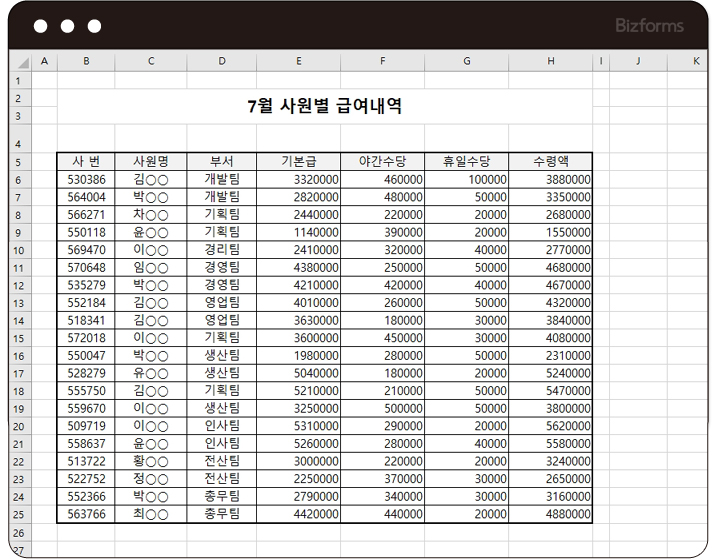Image resolution: width=715 pixels, height=560 pixels.
Task: Select the 경리팀 department cell
Action: 221,249
